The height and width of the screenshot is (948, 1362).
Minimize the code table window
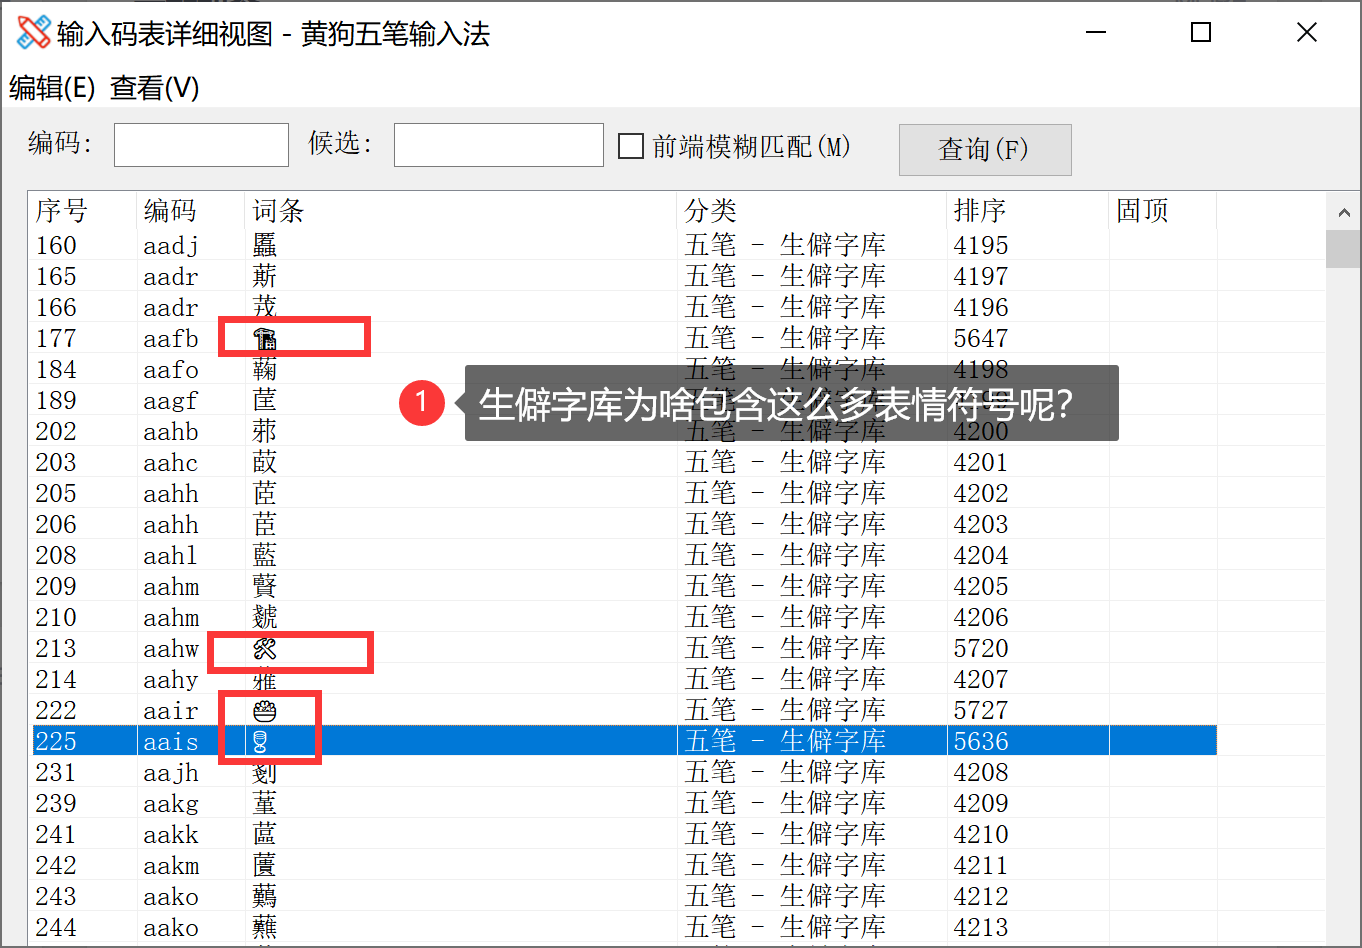pyautogui.click(x=1096, y=33)
